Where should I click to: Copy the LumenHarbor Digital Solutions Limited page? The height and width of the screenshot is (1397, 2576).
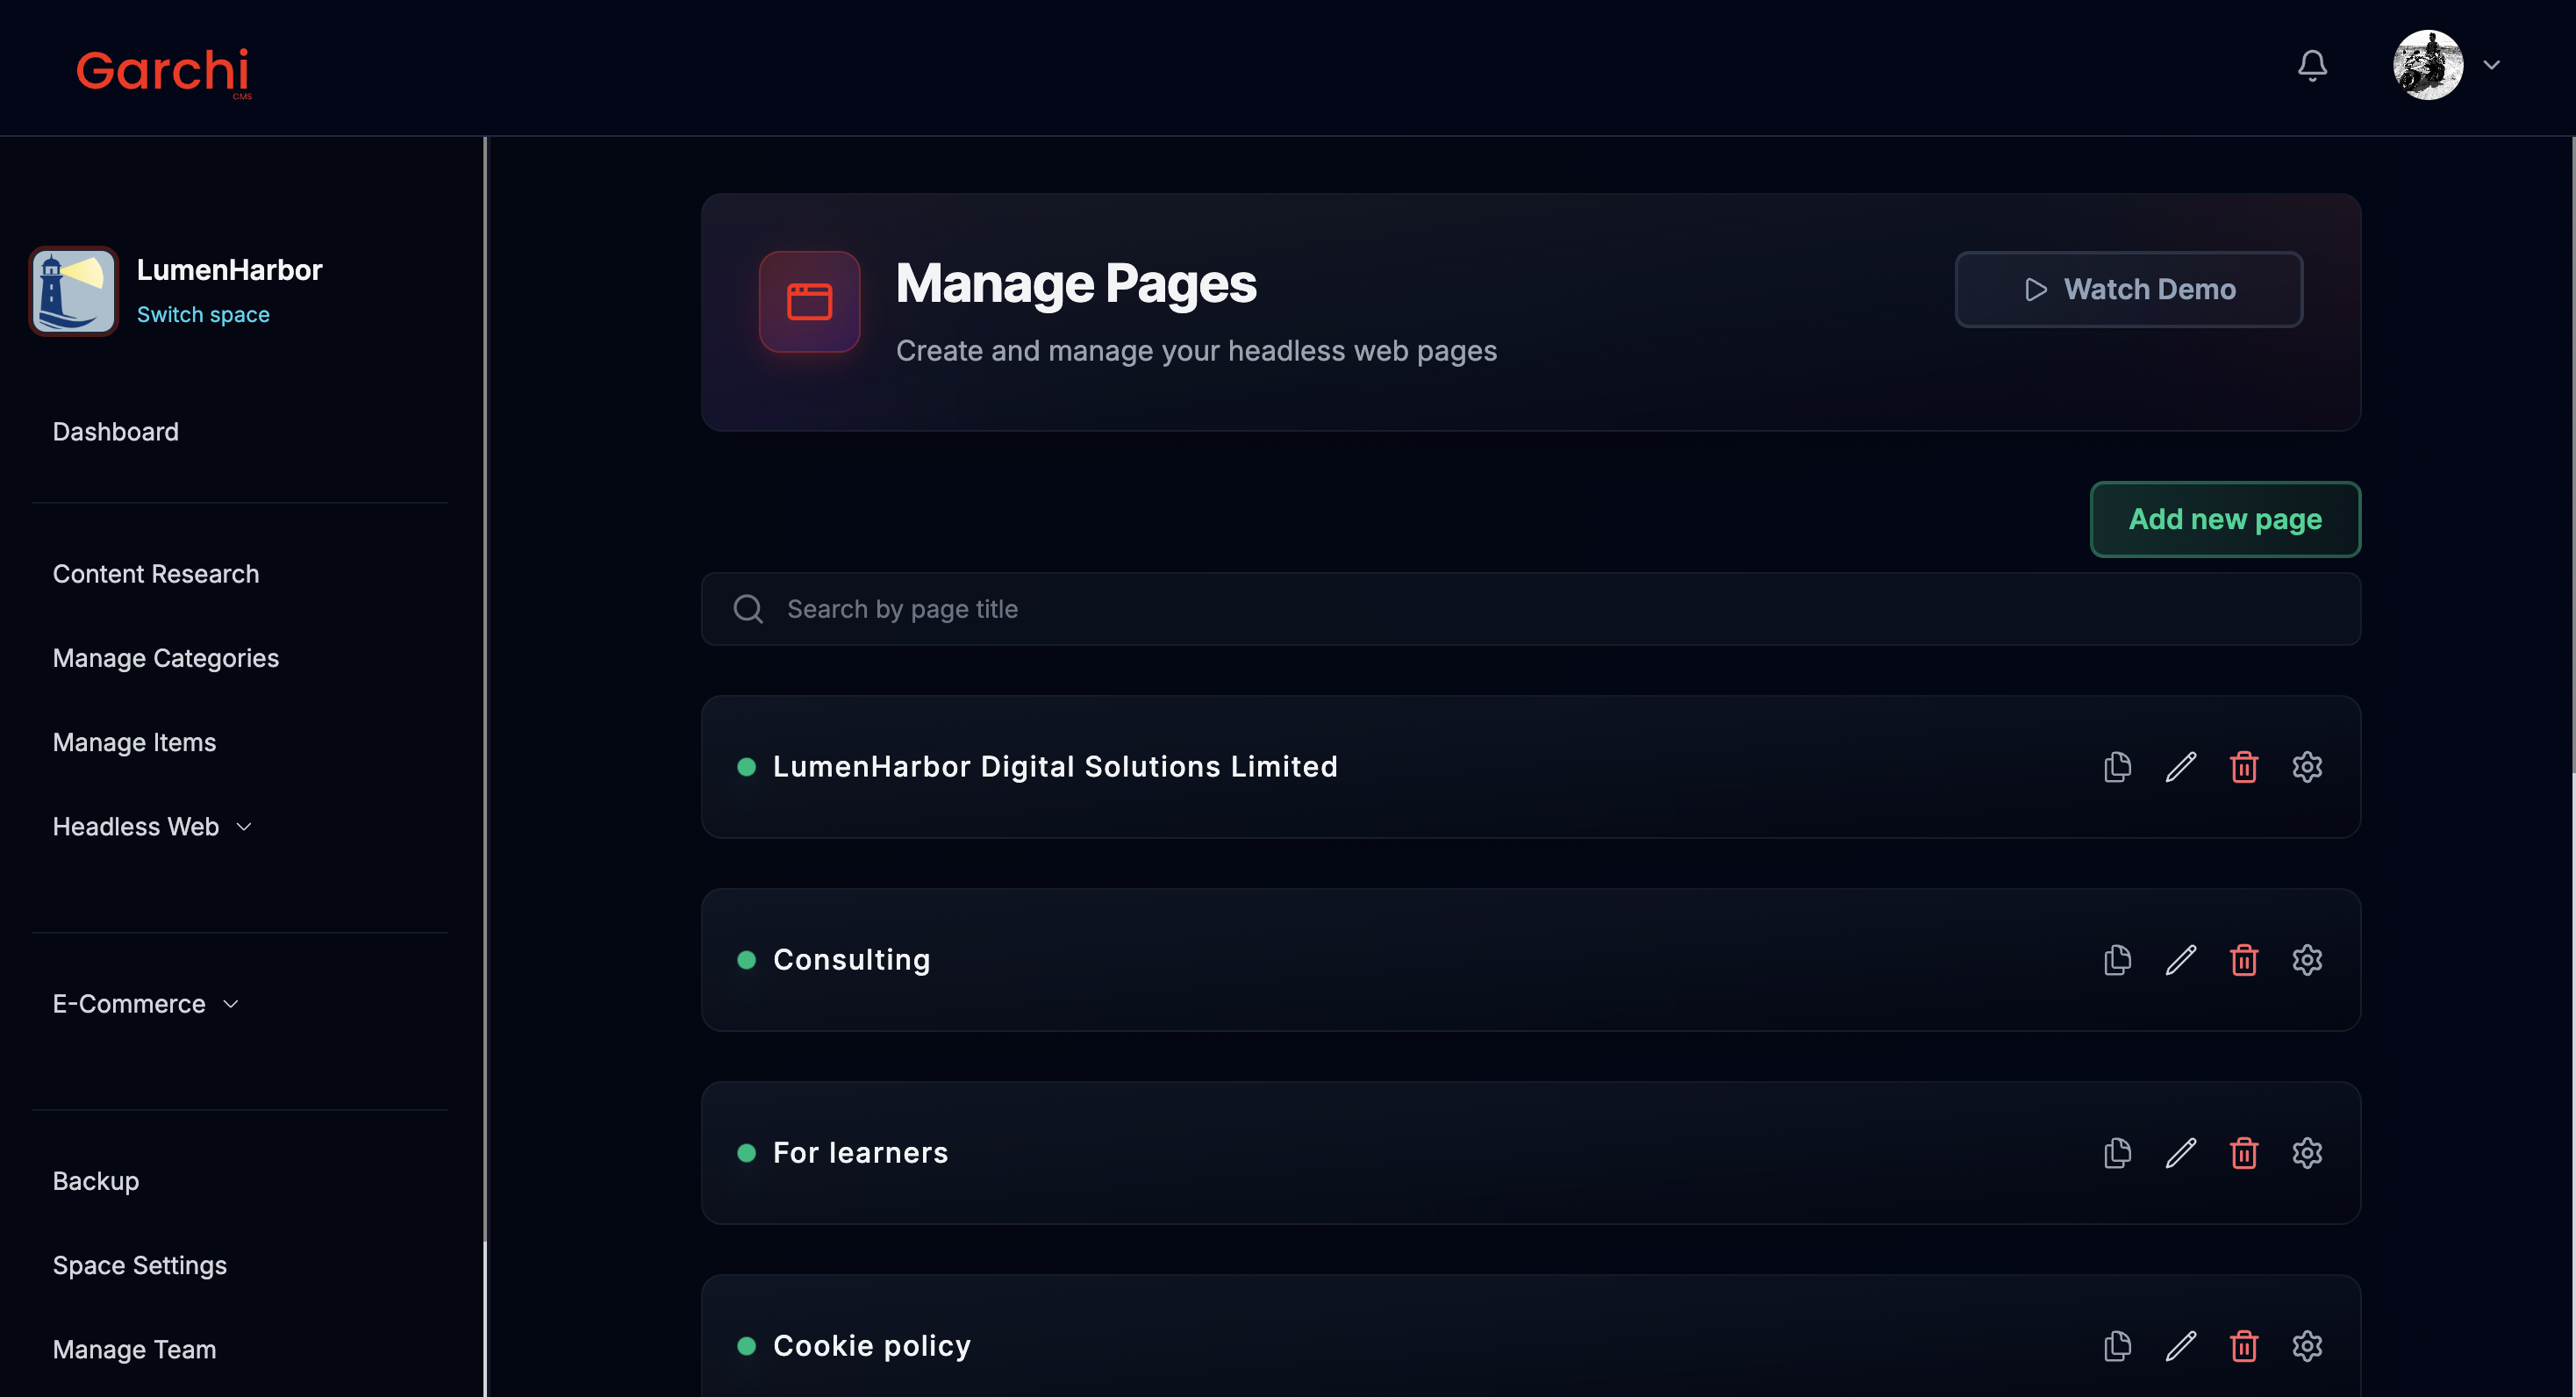(2117, 767)
